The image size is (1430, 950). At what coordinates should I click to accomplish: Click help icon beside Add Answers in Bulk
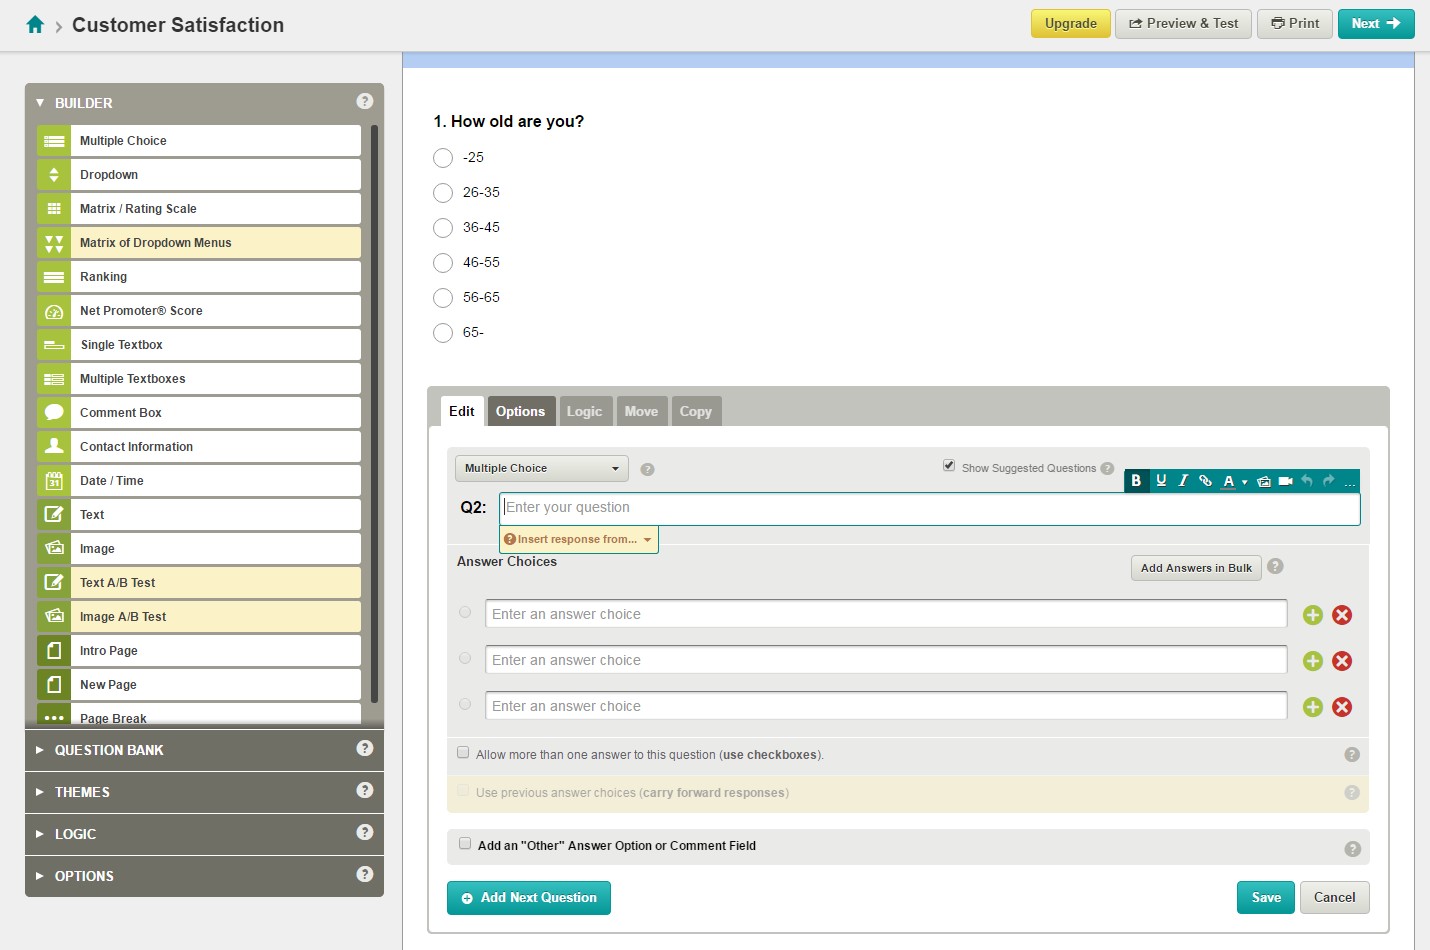point(1275,567)
